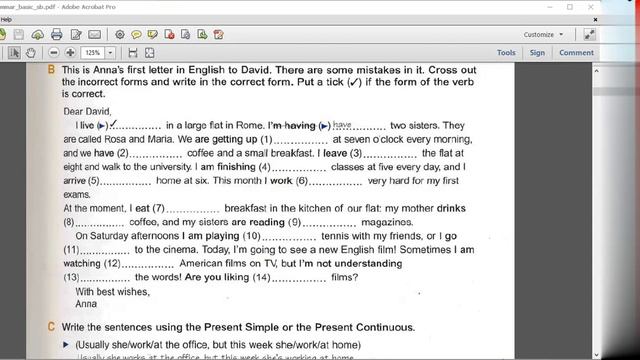The width and height of the screenshot is (640, 360).
Task: Click the text "Dear David,"
Action: coord(87,111)
